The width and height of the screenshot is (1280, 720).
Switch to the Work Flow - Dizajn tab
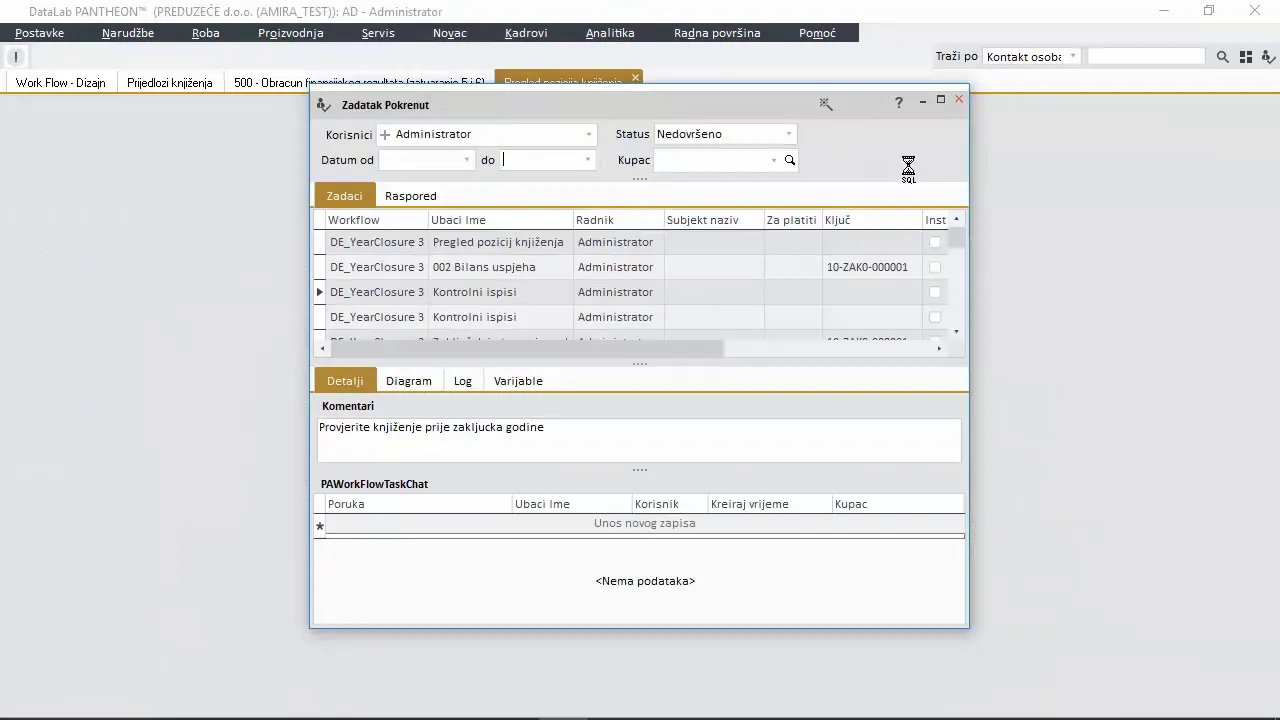pos(61,83)
